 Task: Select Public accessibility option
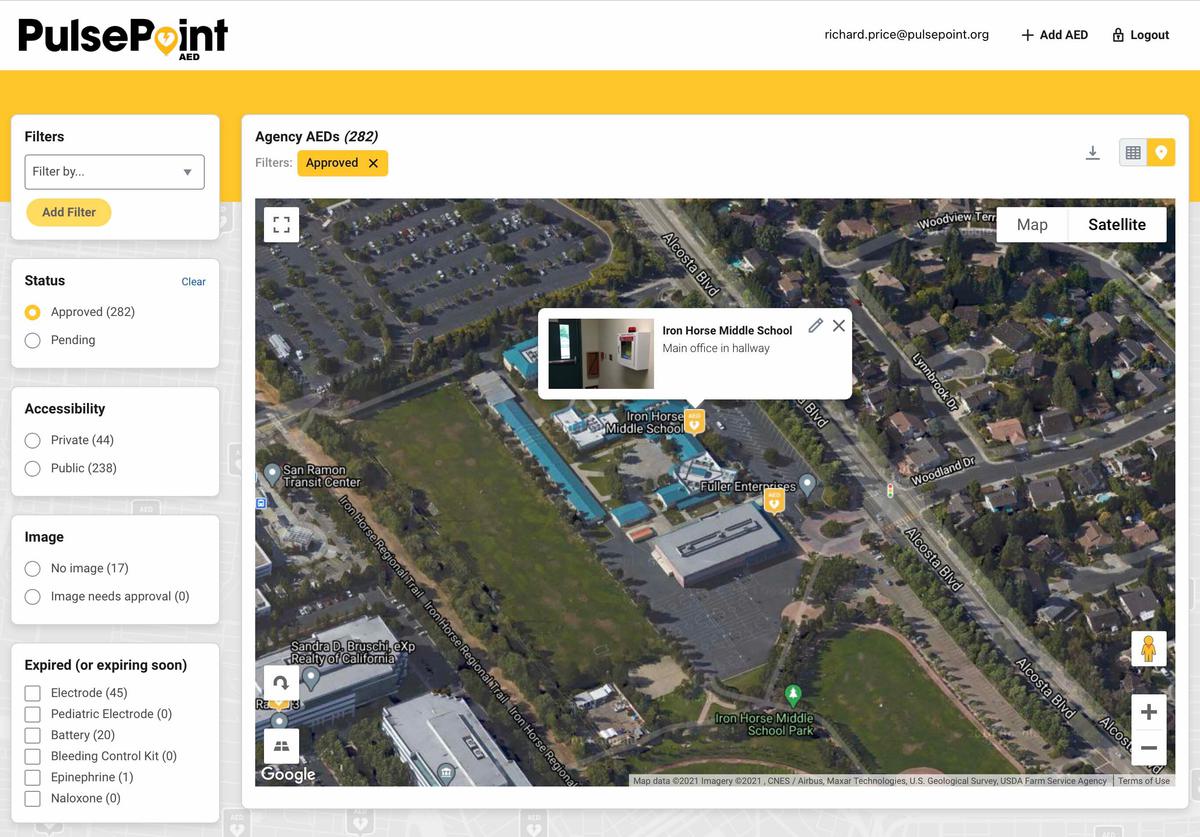(33, 468)
